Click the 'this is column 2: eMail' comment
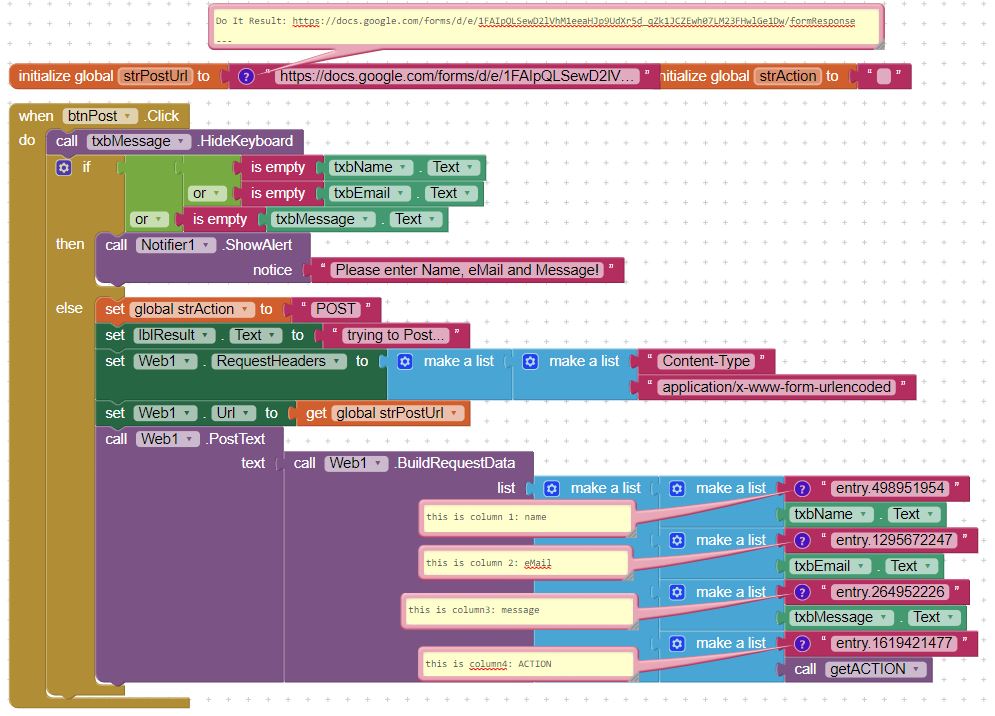 coord(524,562)
